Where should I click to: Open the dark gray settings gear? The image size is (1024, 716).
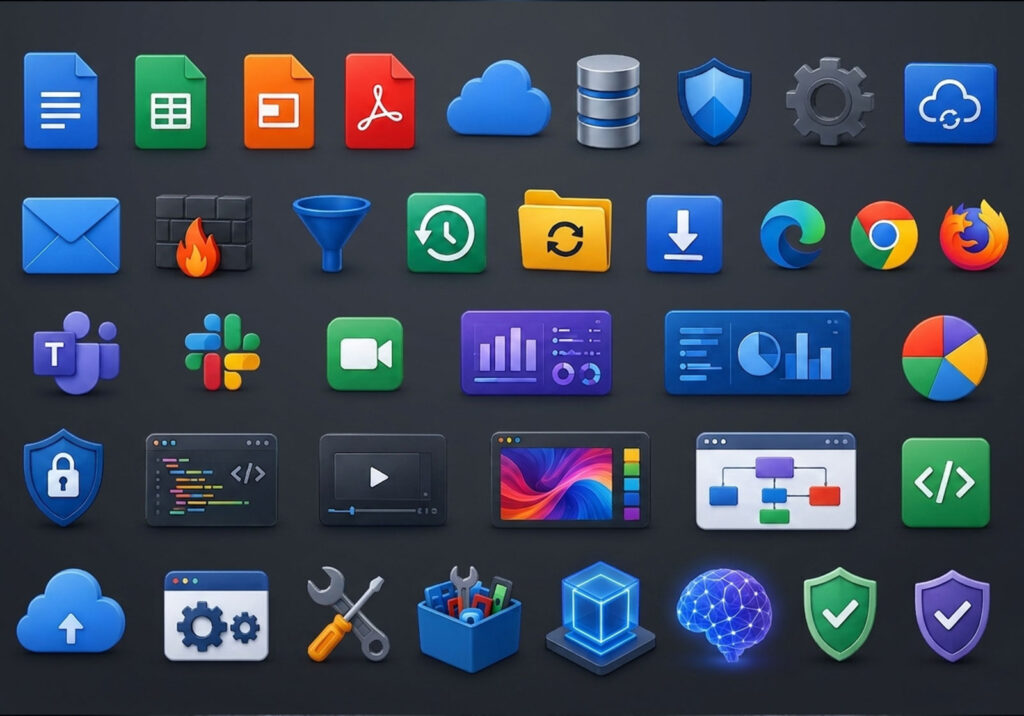(829, 101)
